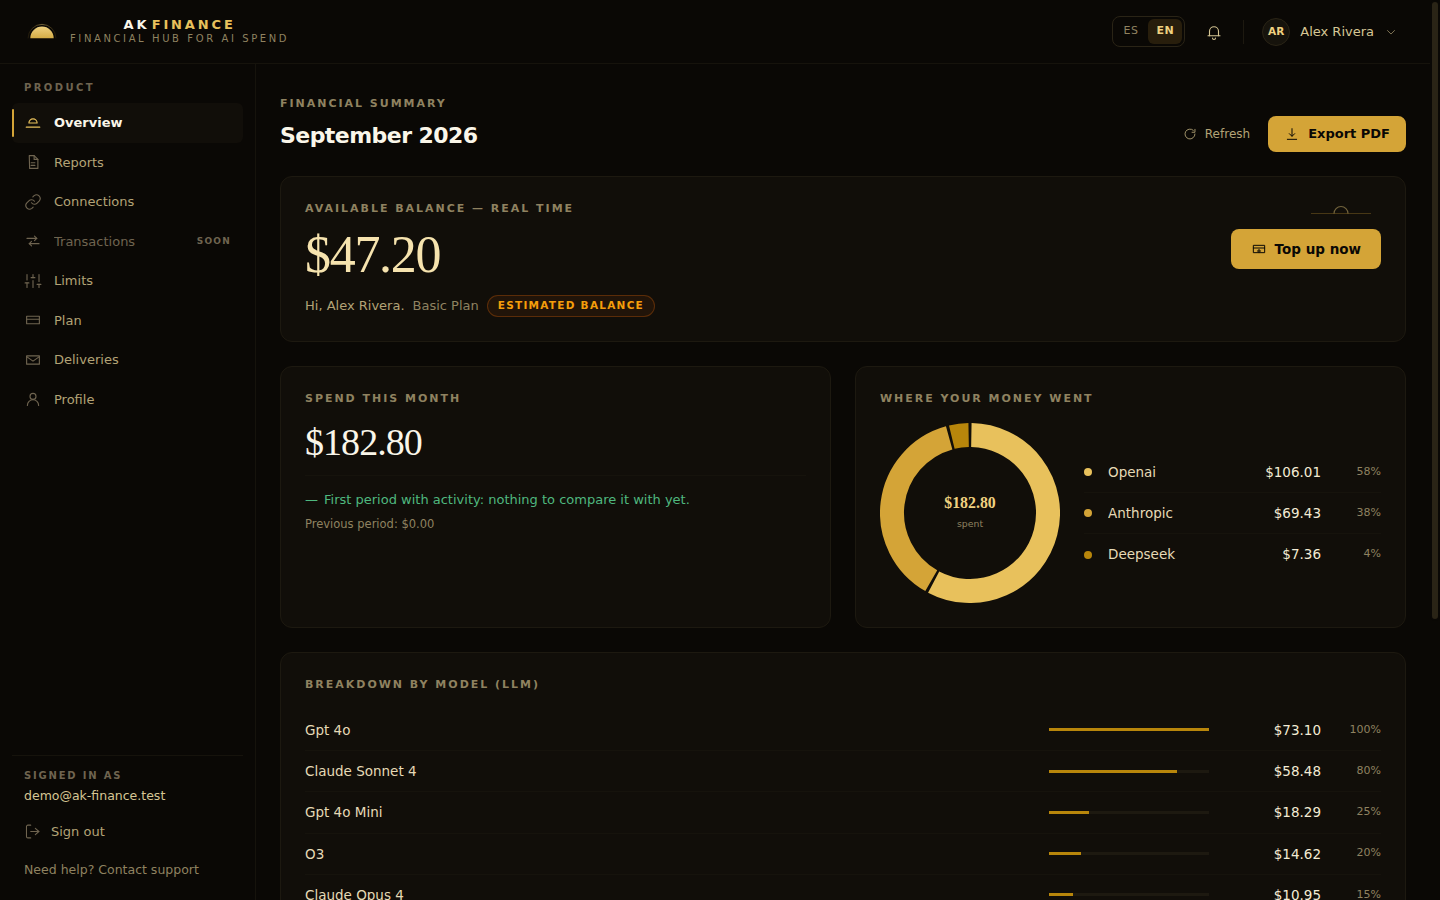Click the Overview sidebar icon
Viewport: 1440px width, 900px height.
(x=33, y=123)
